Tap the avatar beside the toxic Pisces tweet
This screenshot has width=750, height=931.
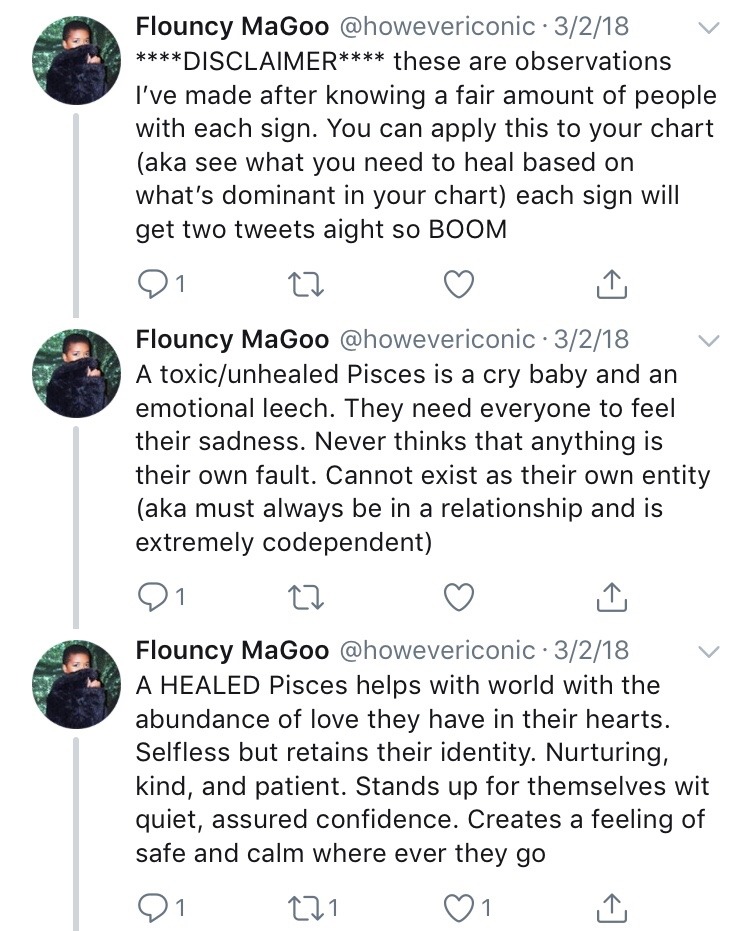[x=76, y=370]
